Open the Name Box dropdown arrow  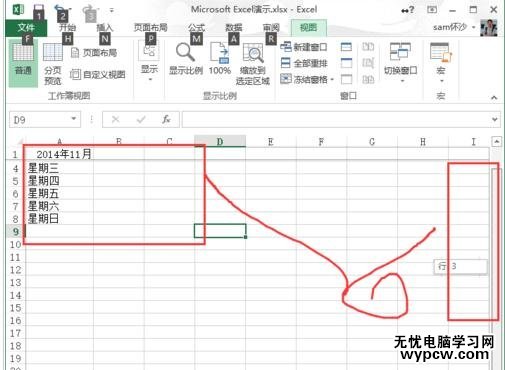click(74, 119)
